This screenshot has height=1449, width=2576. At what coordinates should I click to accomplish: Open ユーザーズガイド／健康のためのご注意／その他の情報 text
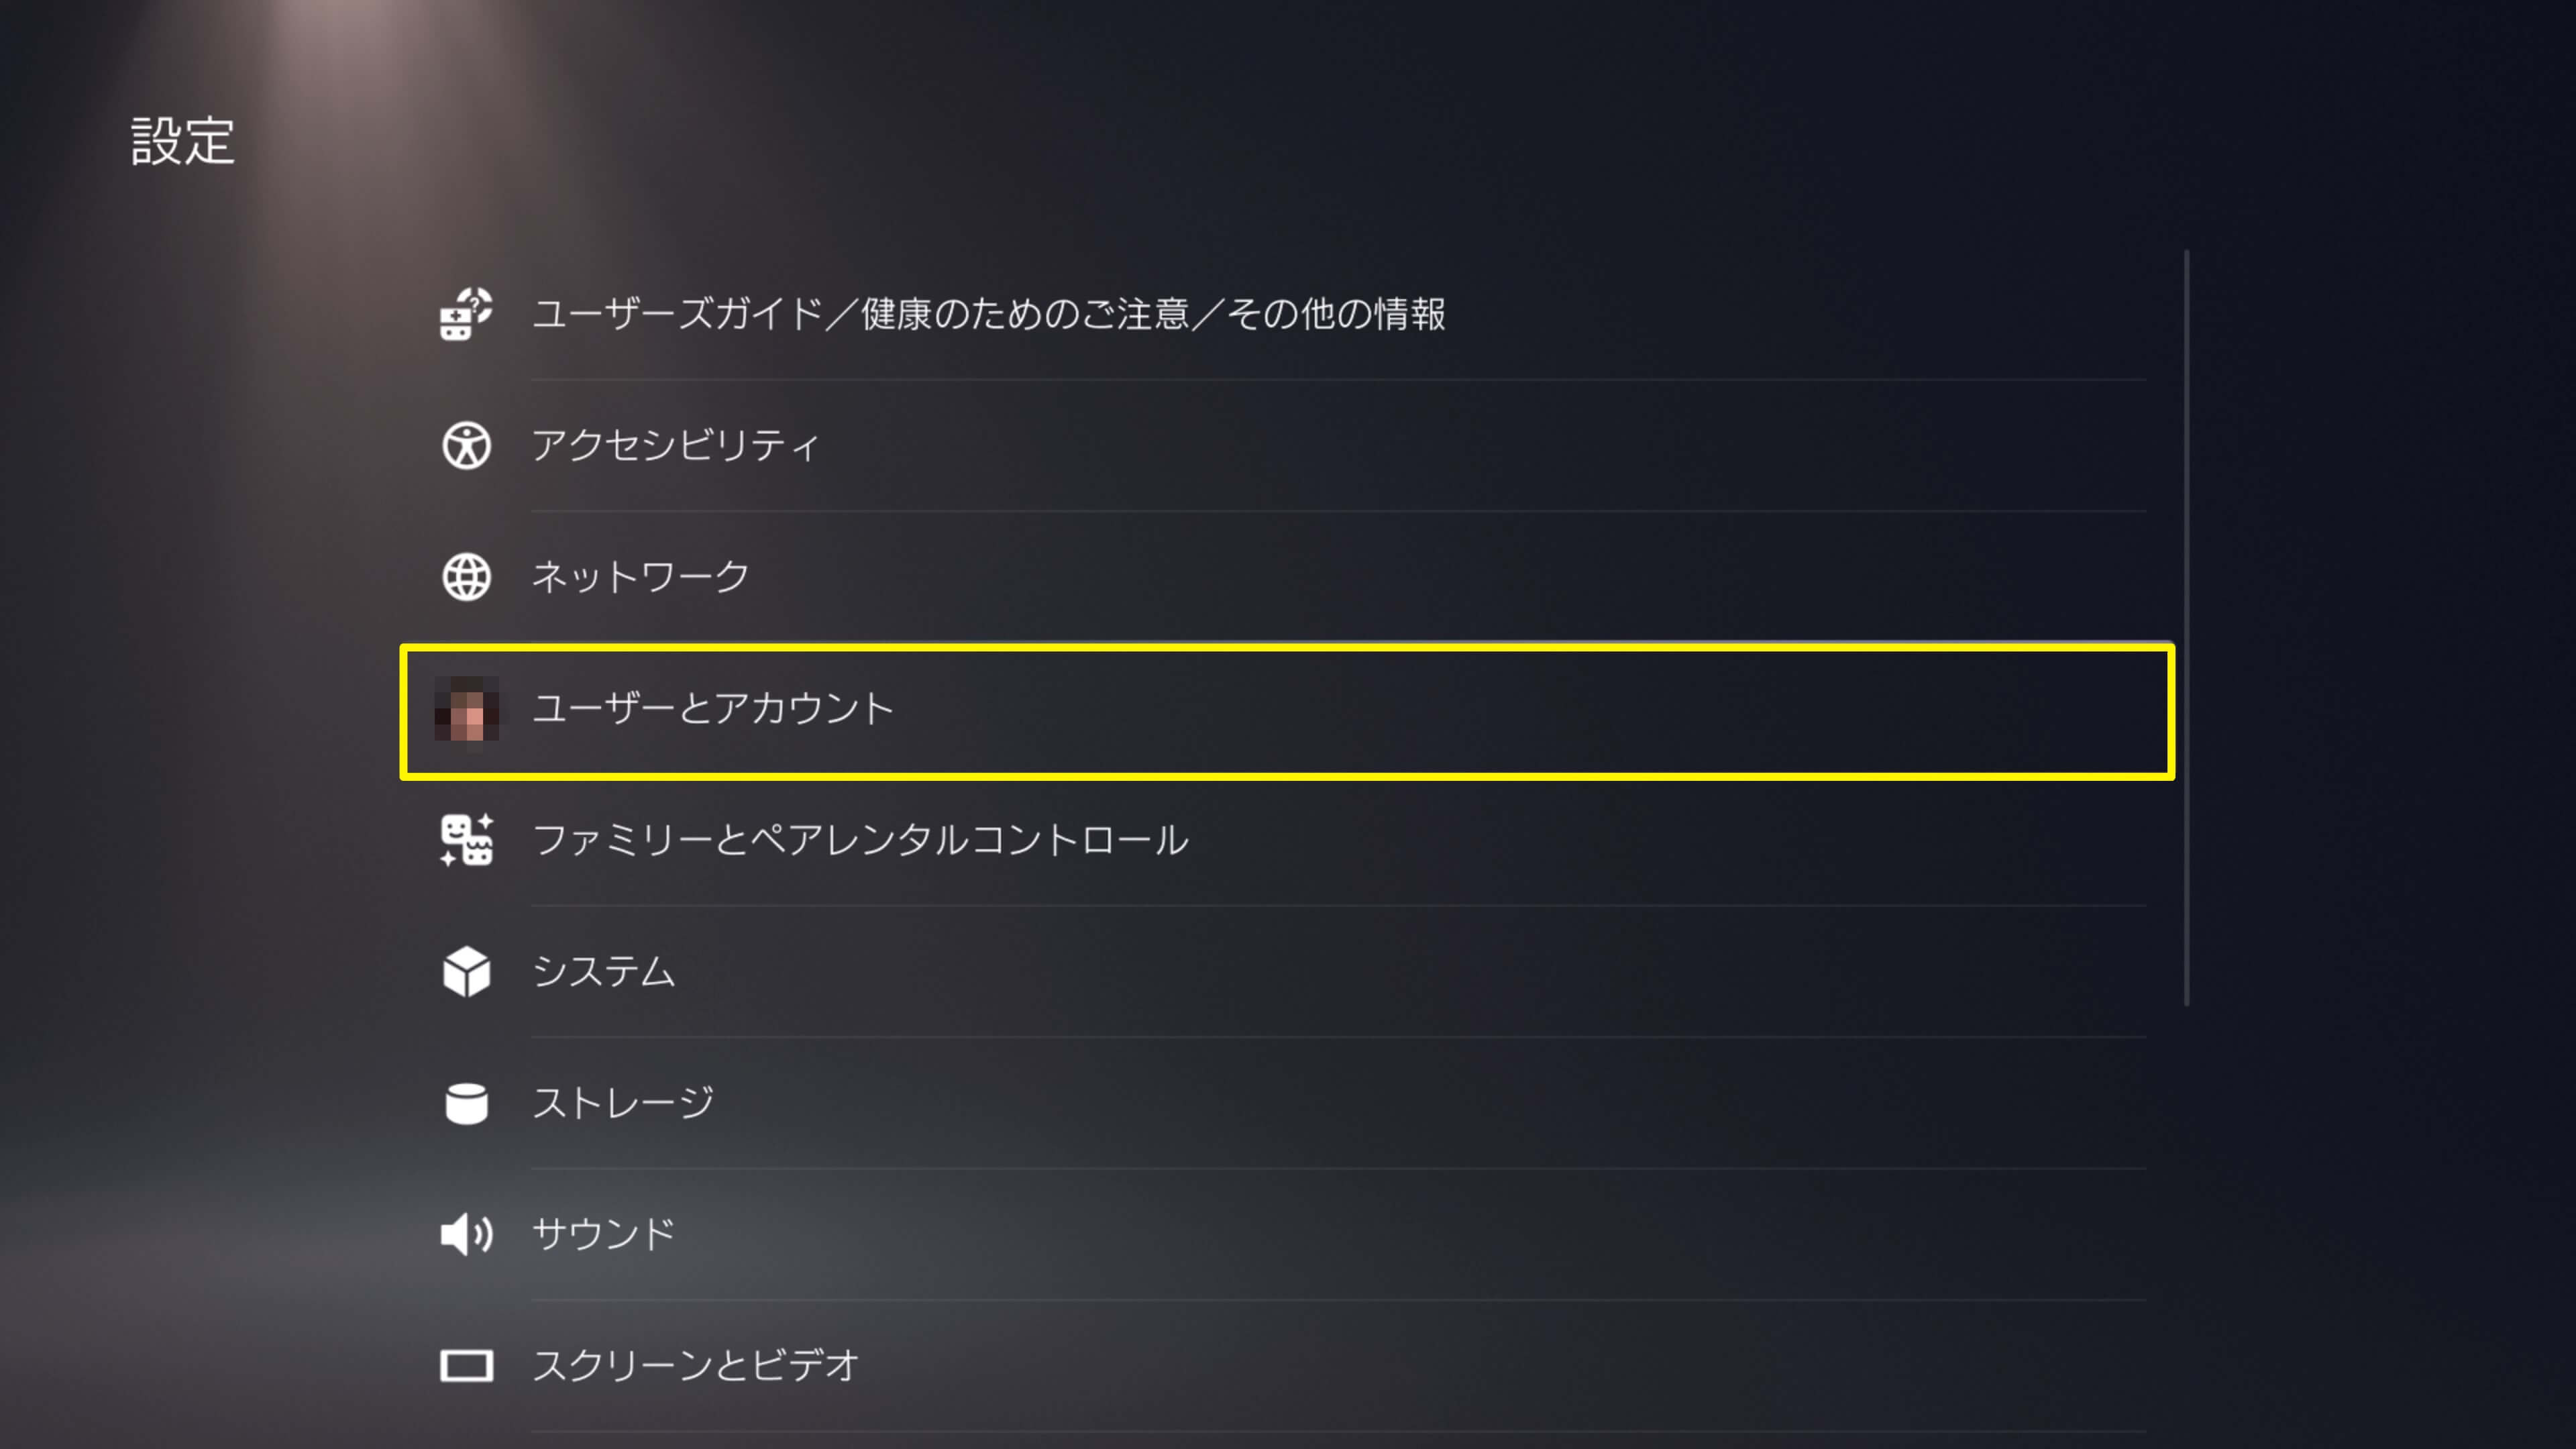point(988,315)
